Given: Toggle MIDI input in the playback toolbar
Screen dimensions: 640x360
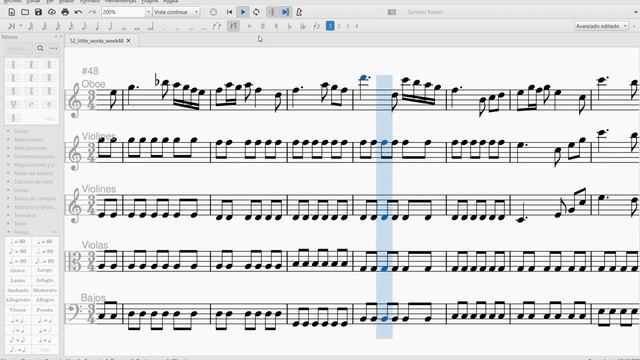Looking at the screenshot, I should pos(213,12).
